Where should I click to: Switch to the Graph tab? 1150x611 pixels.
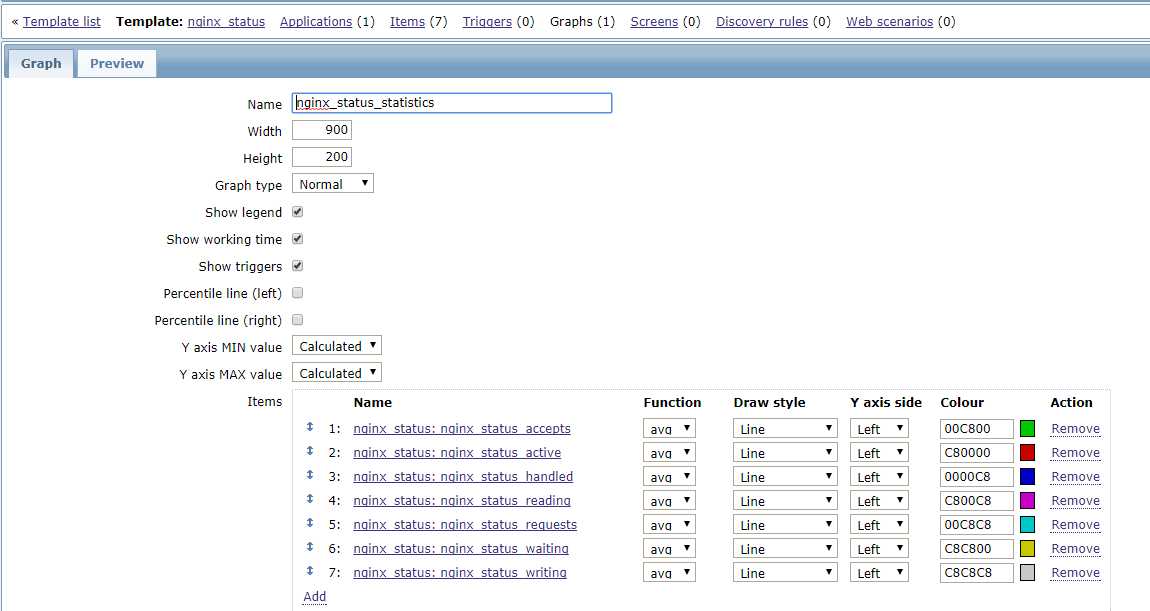pos(41,64)
